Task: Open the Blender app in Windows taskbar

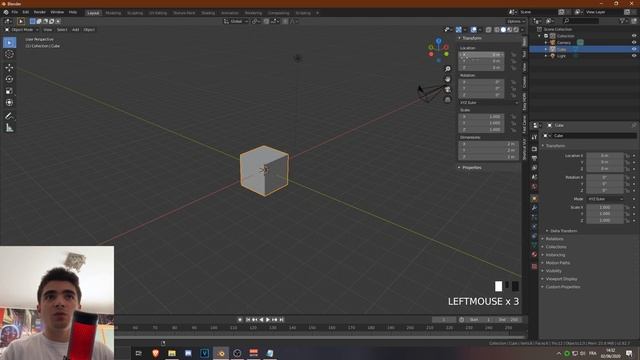Action: 221,353
